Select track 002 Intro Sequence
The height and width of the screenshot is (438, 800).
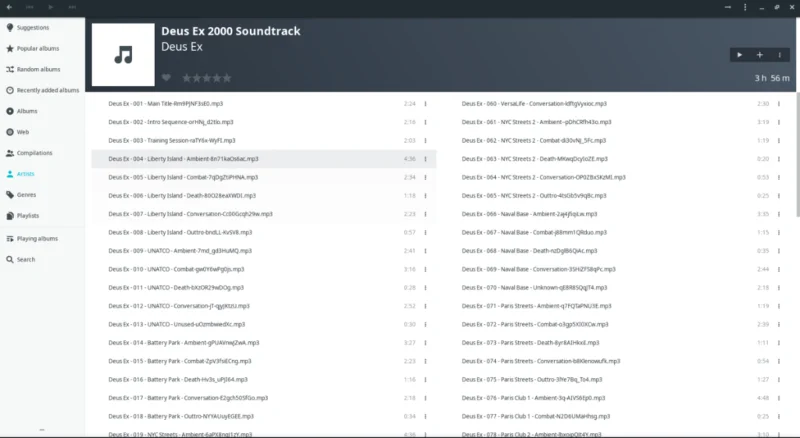(x=264, y=122)
